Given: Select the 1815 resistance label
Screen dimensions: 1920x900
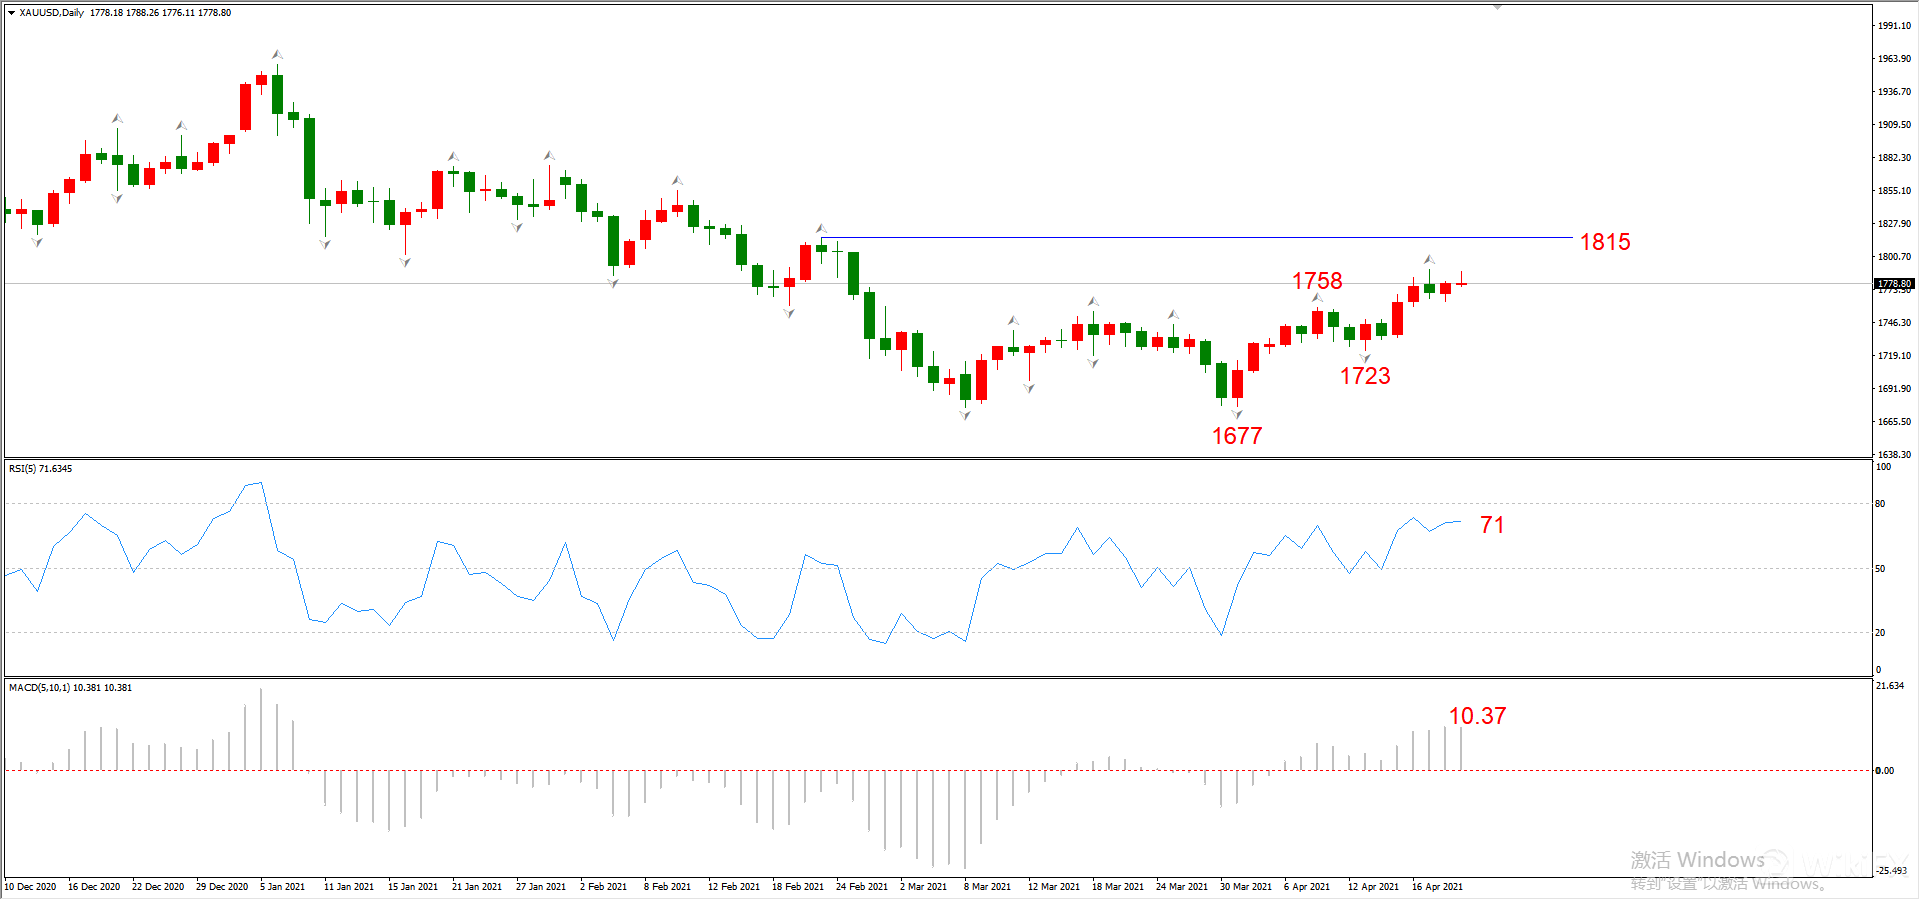Looking at the screenshot, I should 1605,242.
